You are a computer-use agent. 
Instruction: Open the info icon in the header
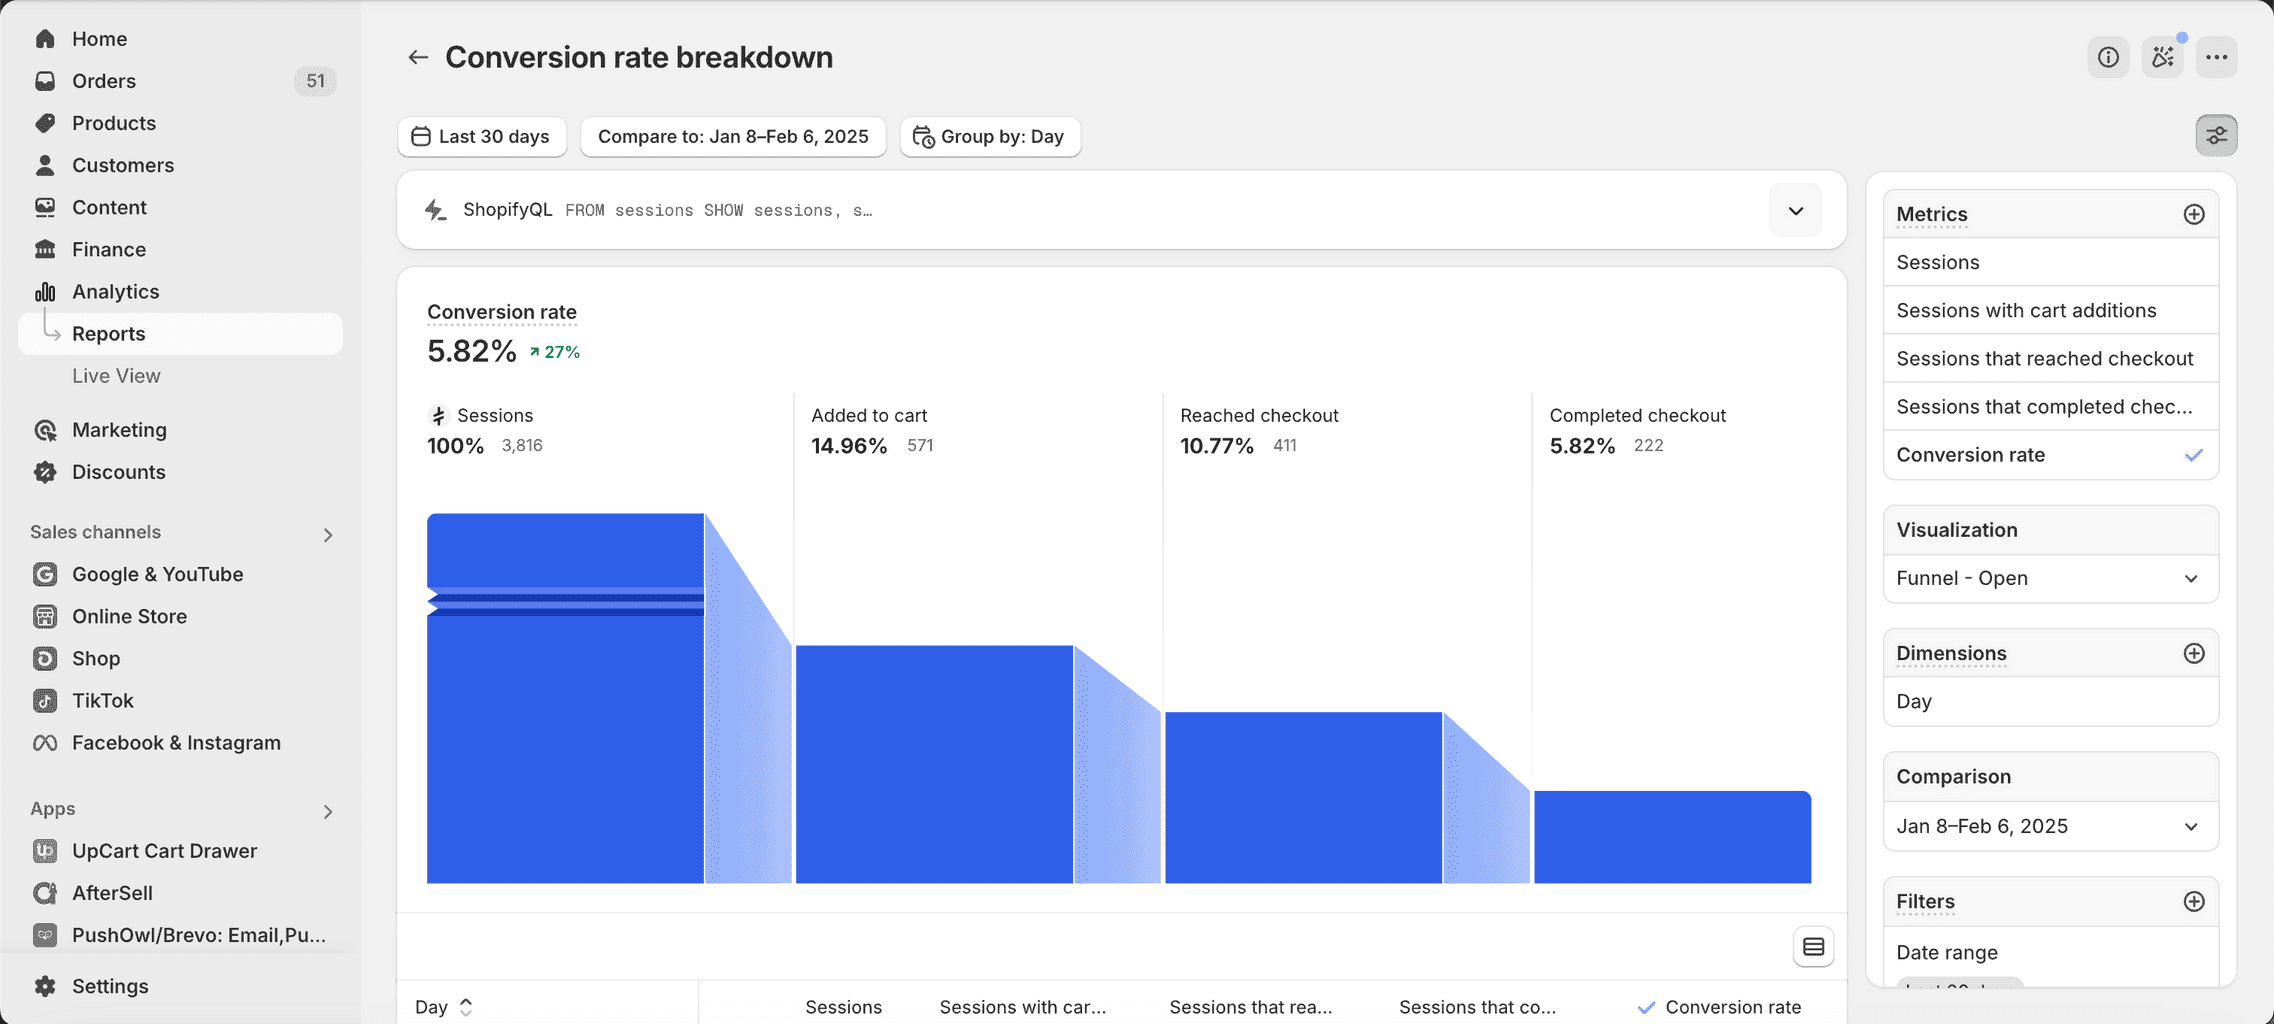pyautogui.click(x=2108, y=57)
